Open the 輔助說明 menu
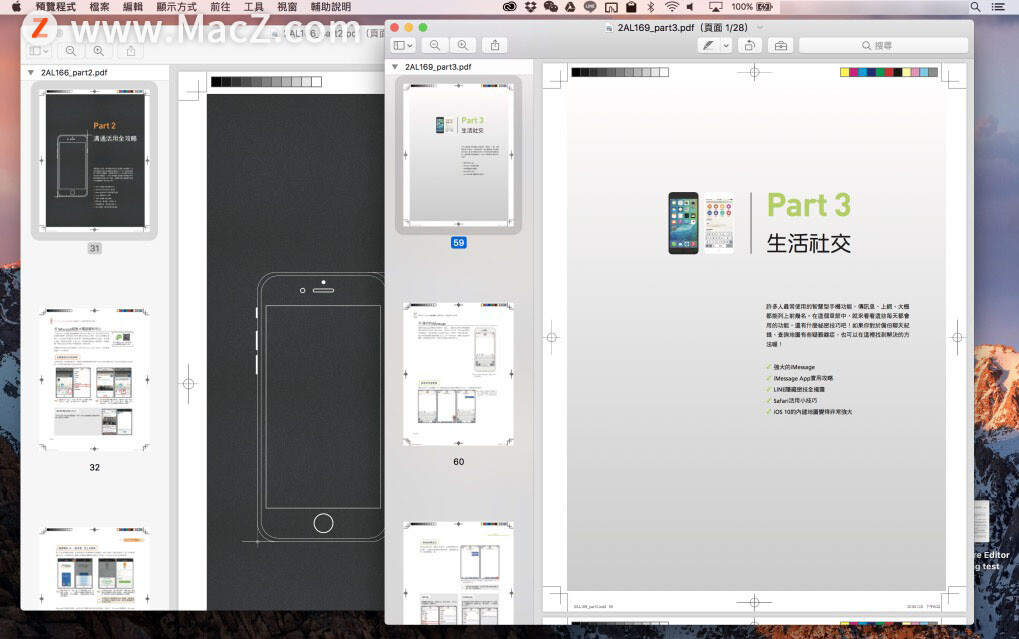 [331, 7]
